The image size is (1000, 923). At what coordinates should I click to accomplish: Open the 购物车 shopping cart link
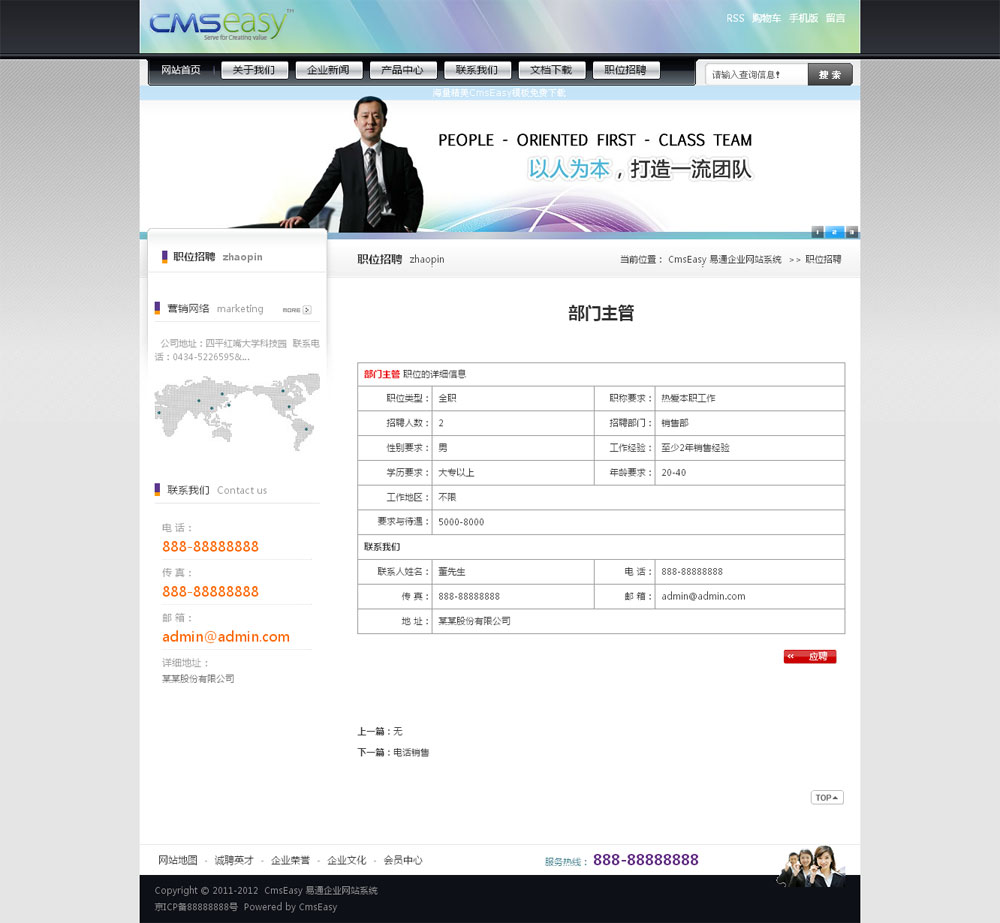pyautogui.click(x=766, y=18)
